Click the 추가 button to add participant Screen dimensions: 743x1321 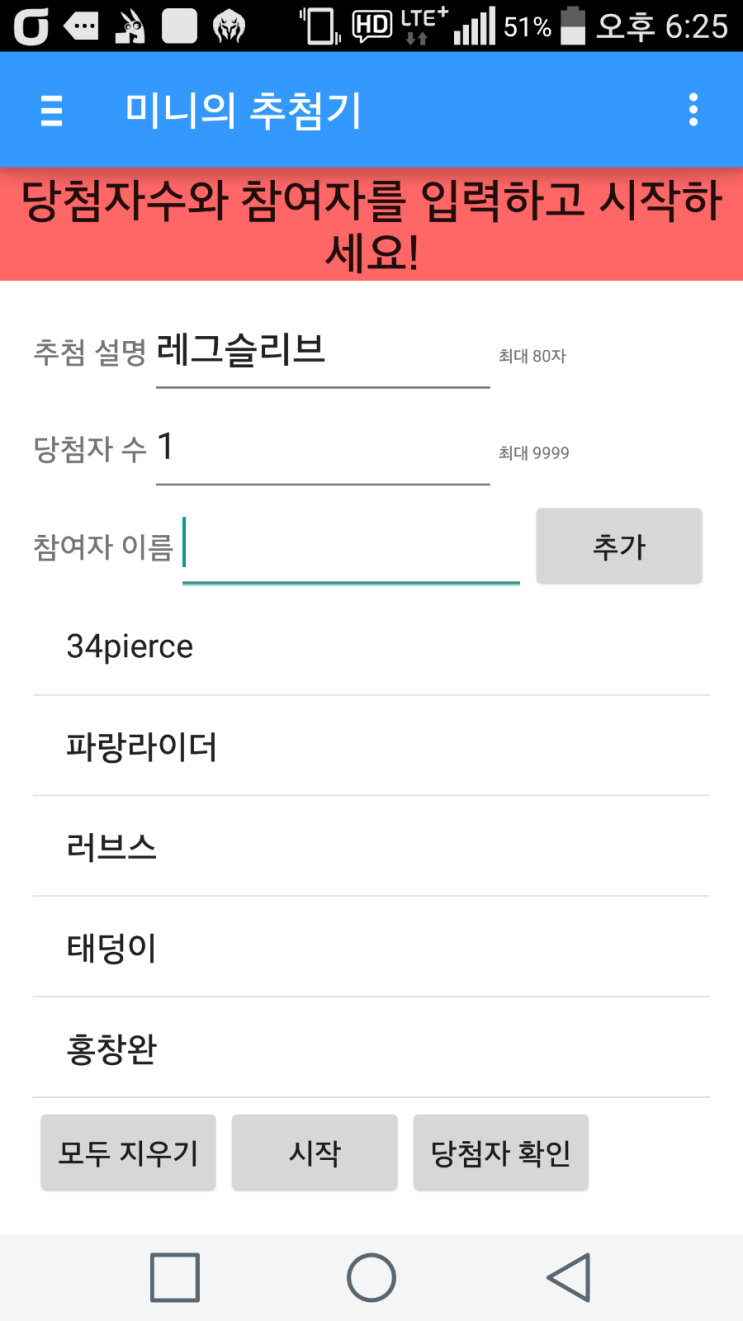point(619,546)
